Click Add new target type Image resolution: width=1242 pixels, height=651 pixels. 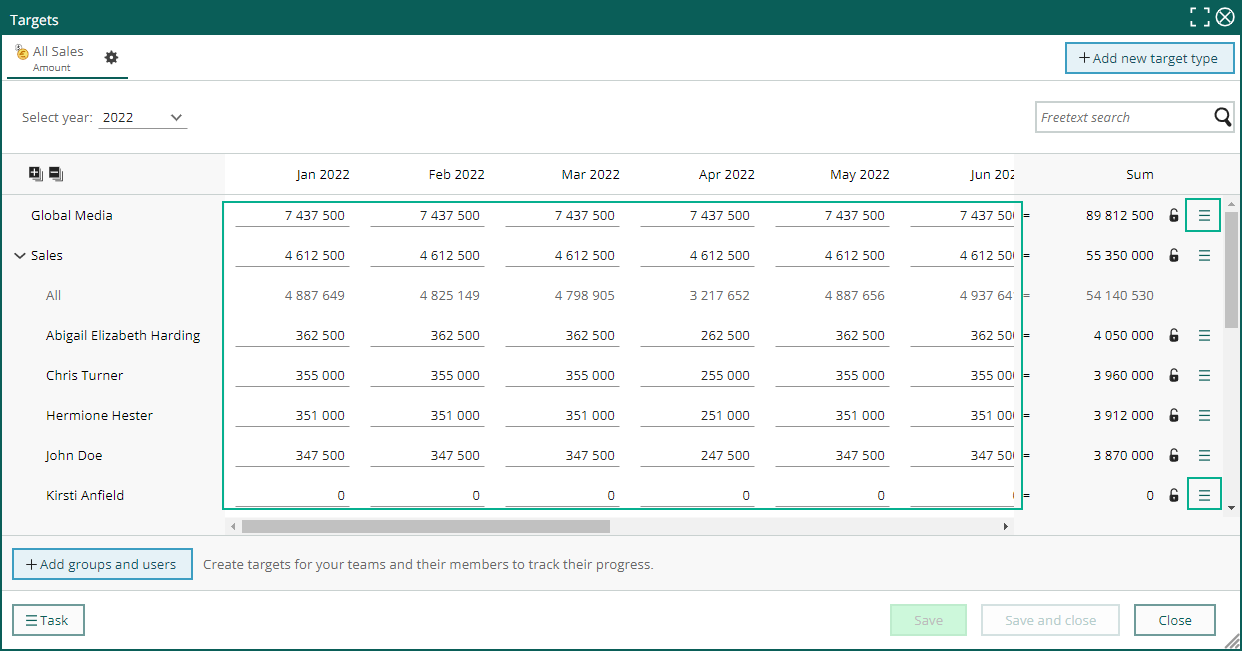pos(1150,58)
